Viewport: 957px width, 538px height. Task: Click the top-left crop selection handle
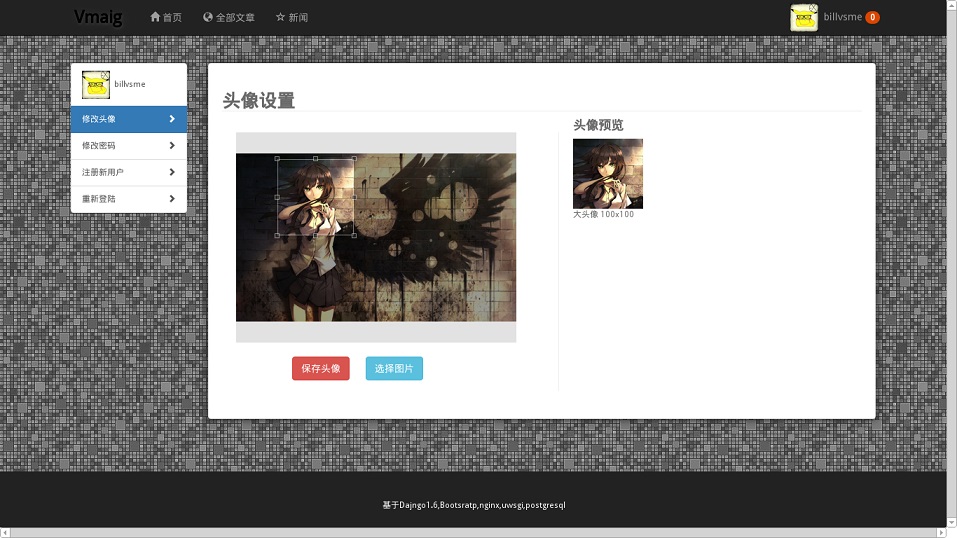tap(278, 159)
